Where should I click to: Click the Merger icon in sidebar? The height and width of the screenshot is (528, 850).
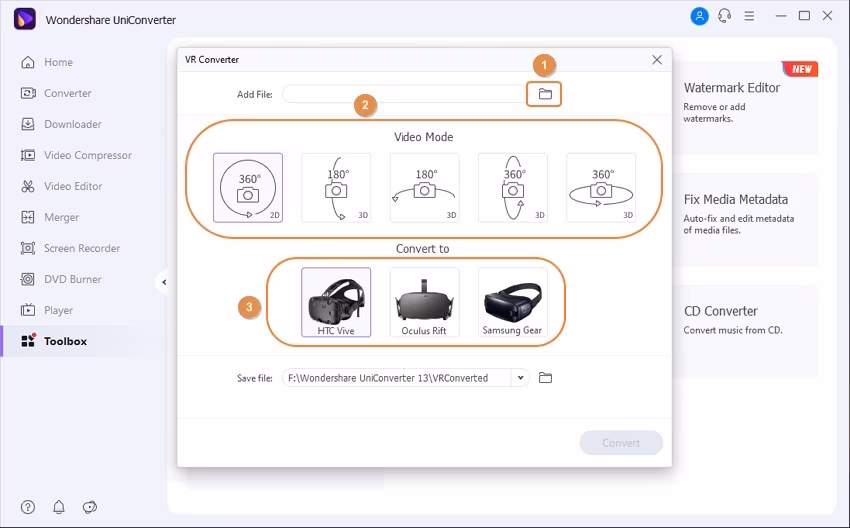(x=28, y=217)
